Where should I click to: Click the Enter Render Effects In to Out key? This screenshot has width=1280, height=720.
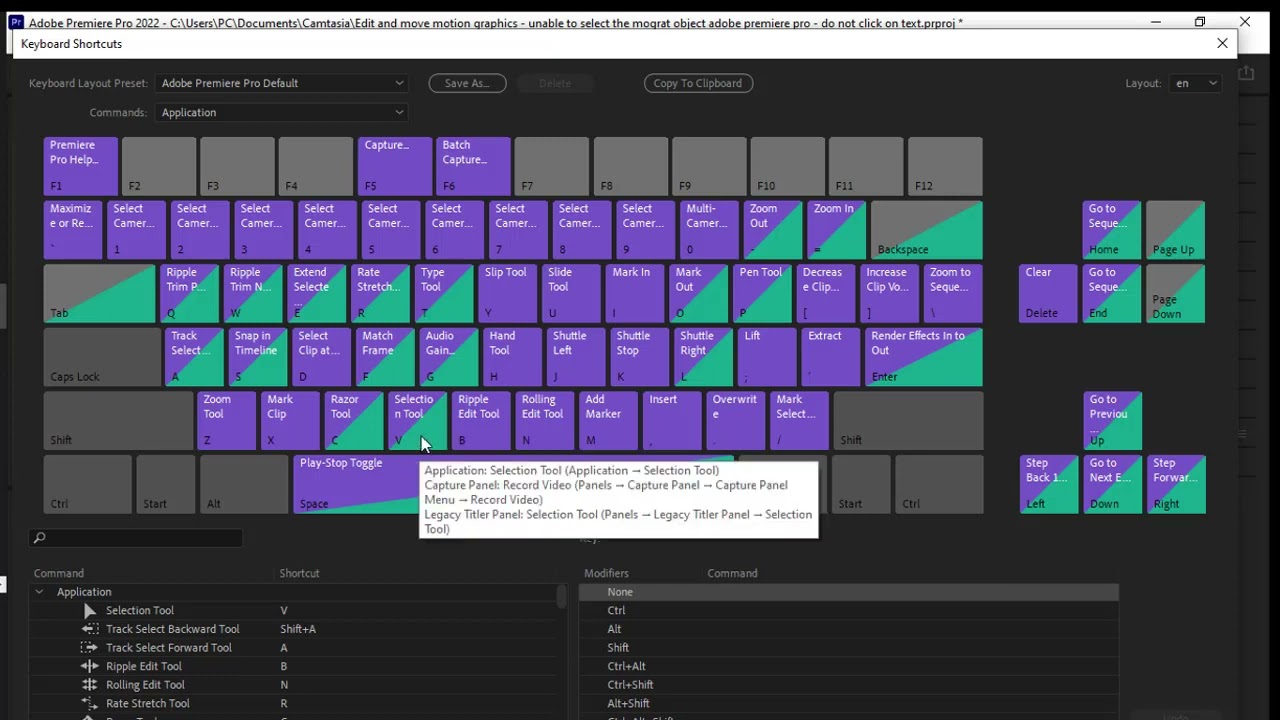click(x=924, y=358)
